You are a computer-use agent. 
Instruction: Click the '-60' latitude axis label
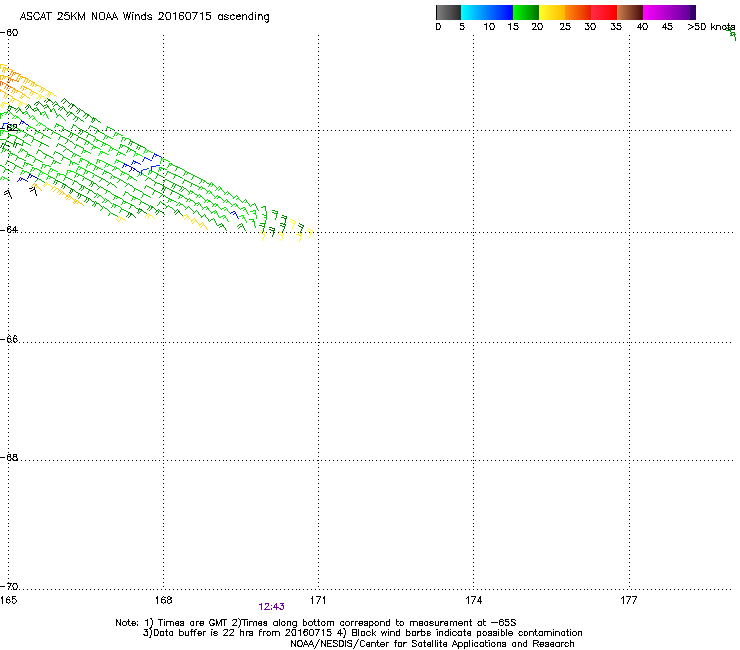[x=9, y=33]
